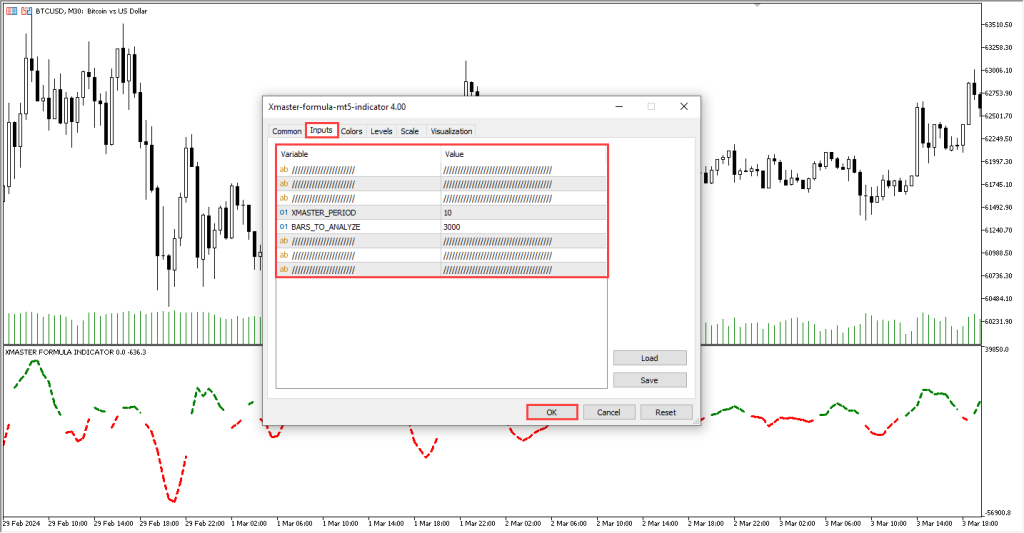Click the chart grid icon beside BTCUSD title
1024x533 pixels.
12,11
